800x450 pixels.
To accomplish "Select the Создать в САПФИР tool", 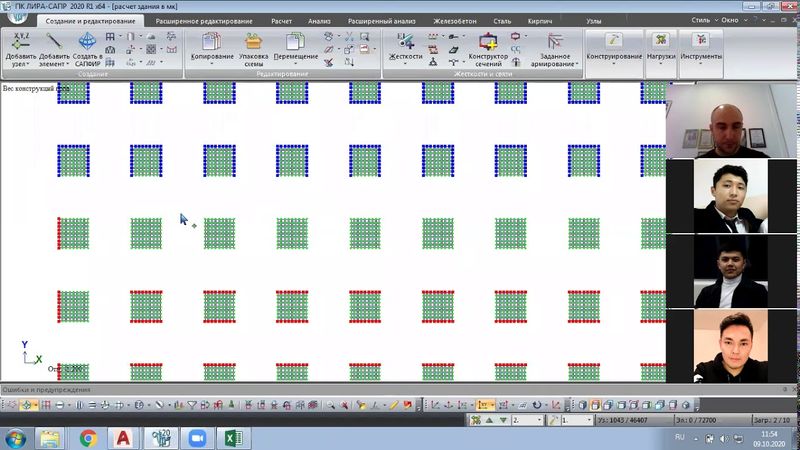I will click(x=88, y=42).
